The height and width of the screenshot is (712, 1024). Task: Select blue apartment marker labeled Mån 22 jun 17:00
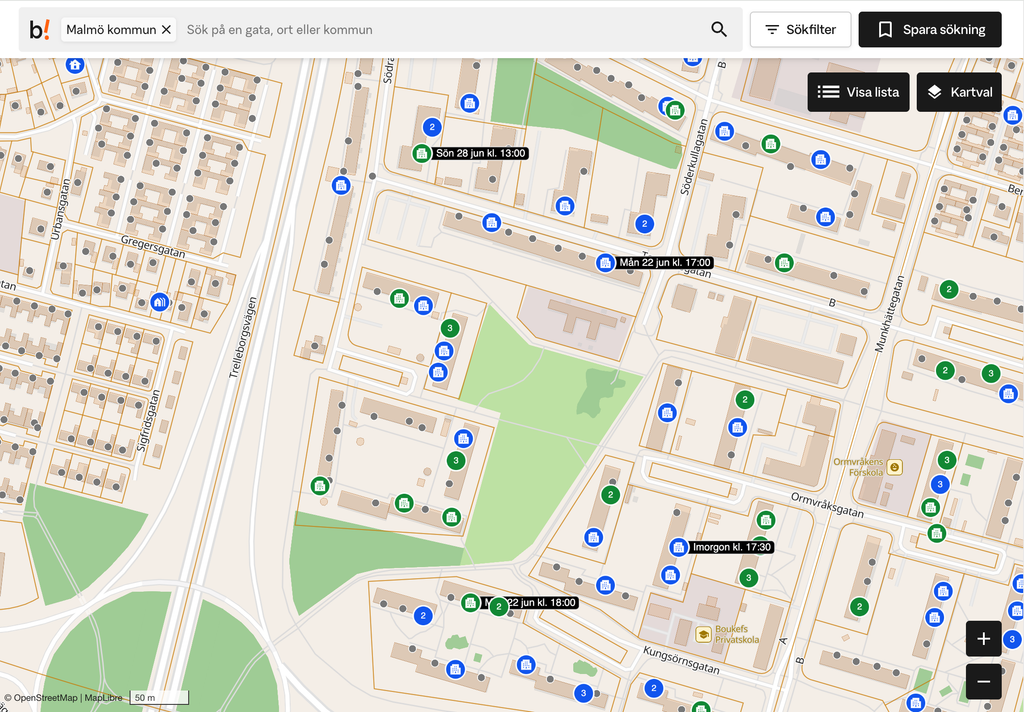[605, 263]
